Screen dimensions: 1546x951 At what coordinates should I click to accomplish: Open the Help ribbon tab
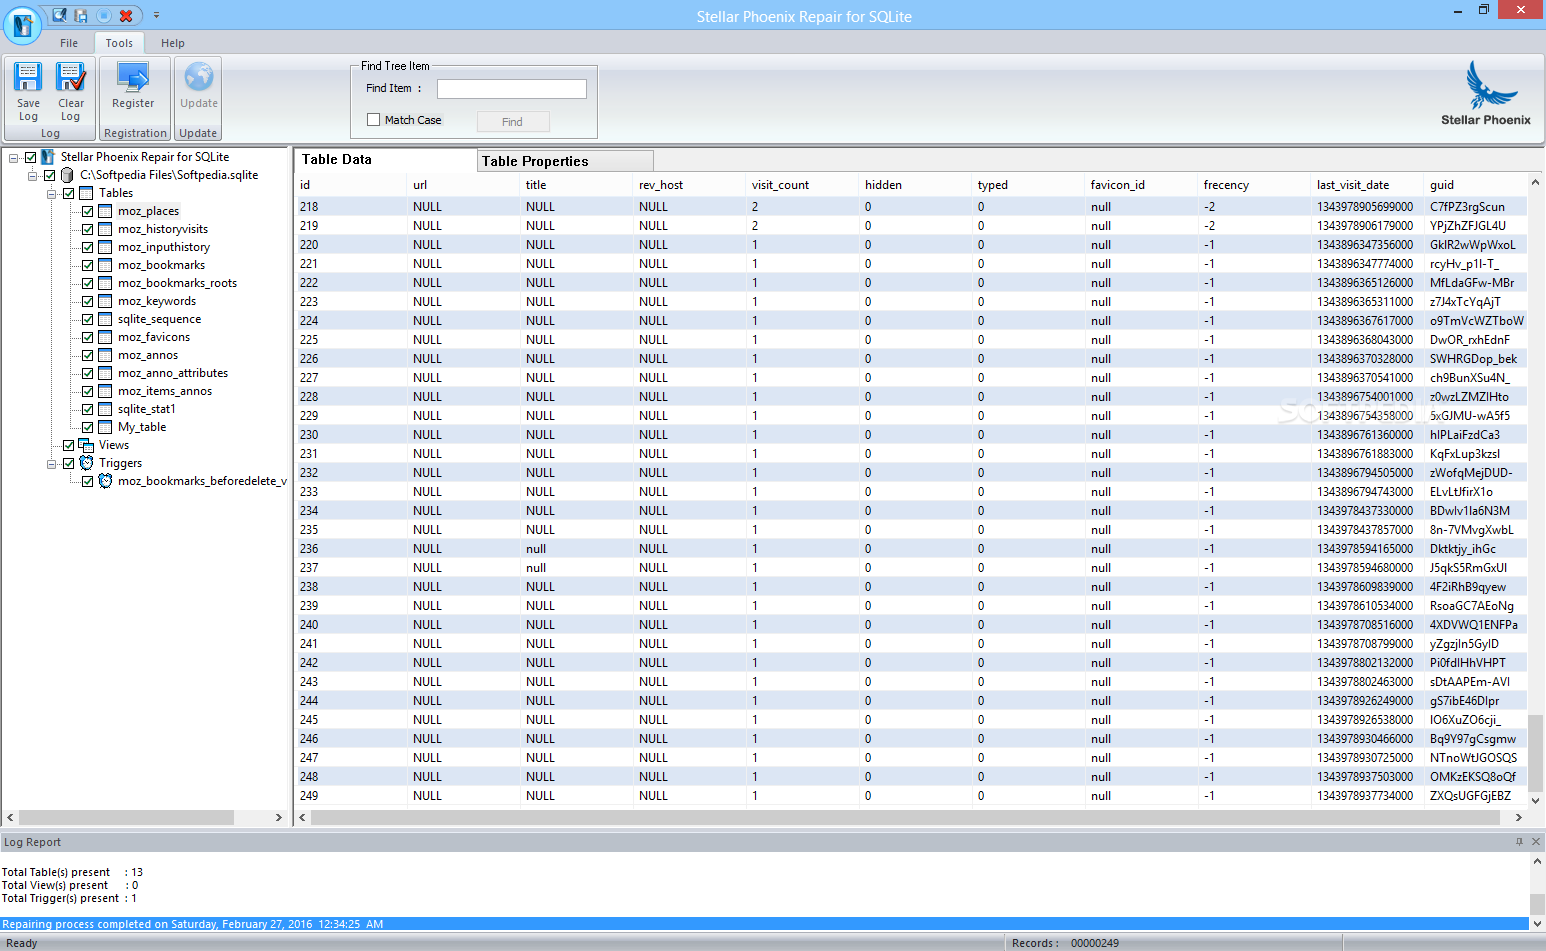[x=173, y=43]
